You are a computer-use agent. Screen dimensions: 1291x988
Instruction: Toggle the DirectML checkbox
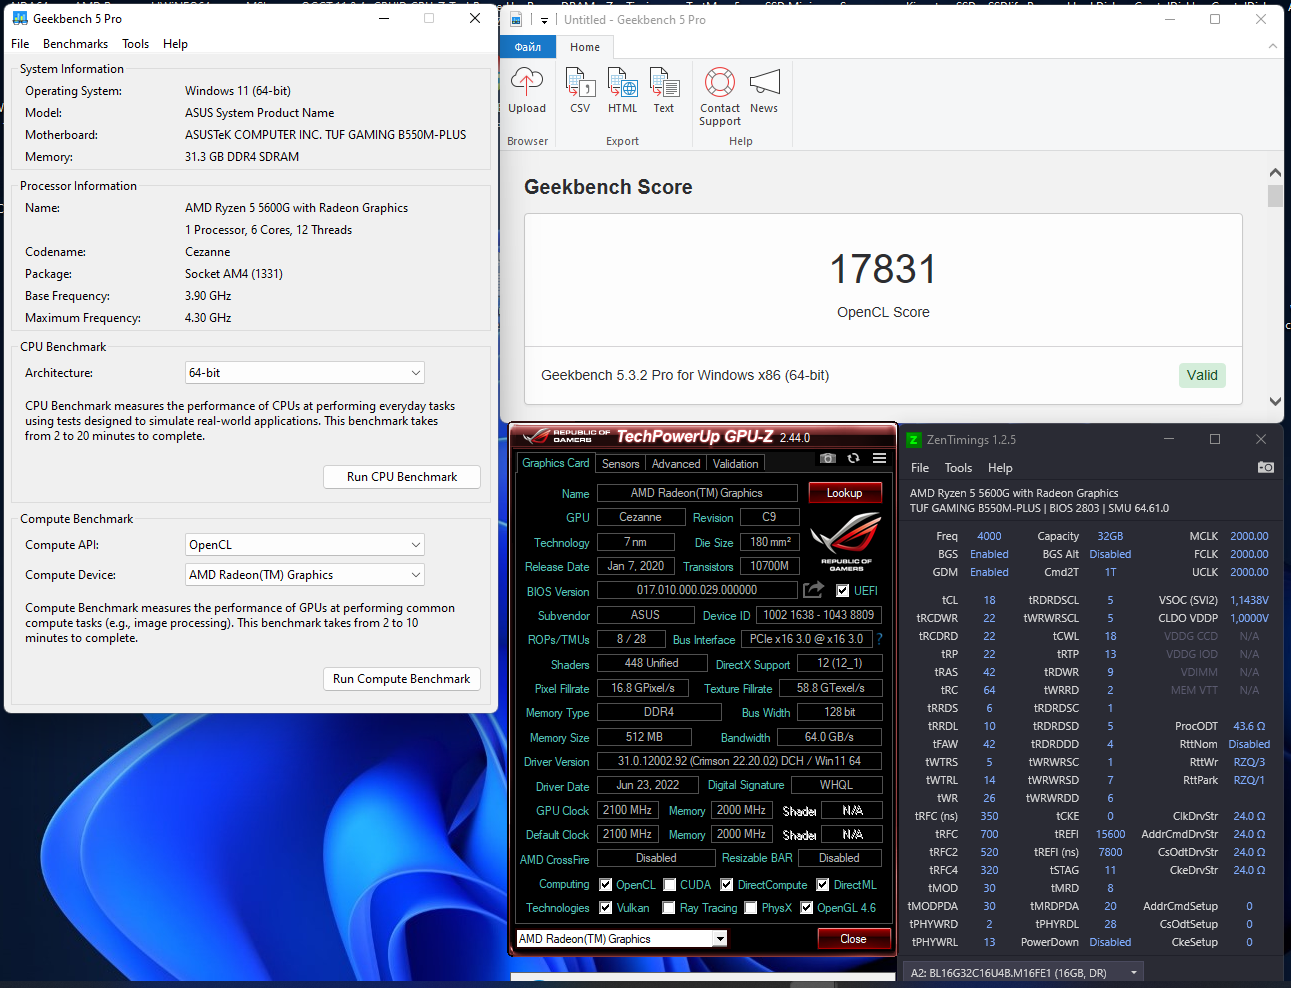click(823, 884)
